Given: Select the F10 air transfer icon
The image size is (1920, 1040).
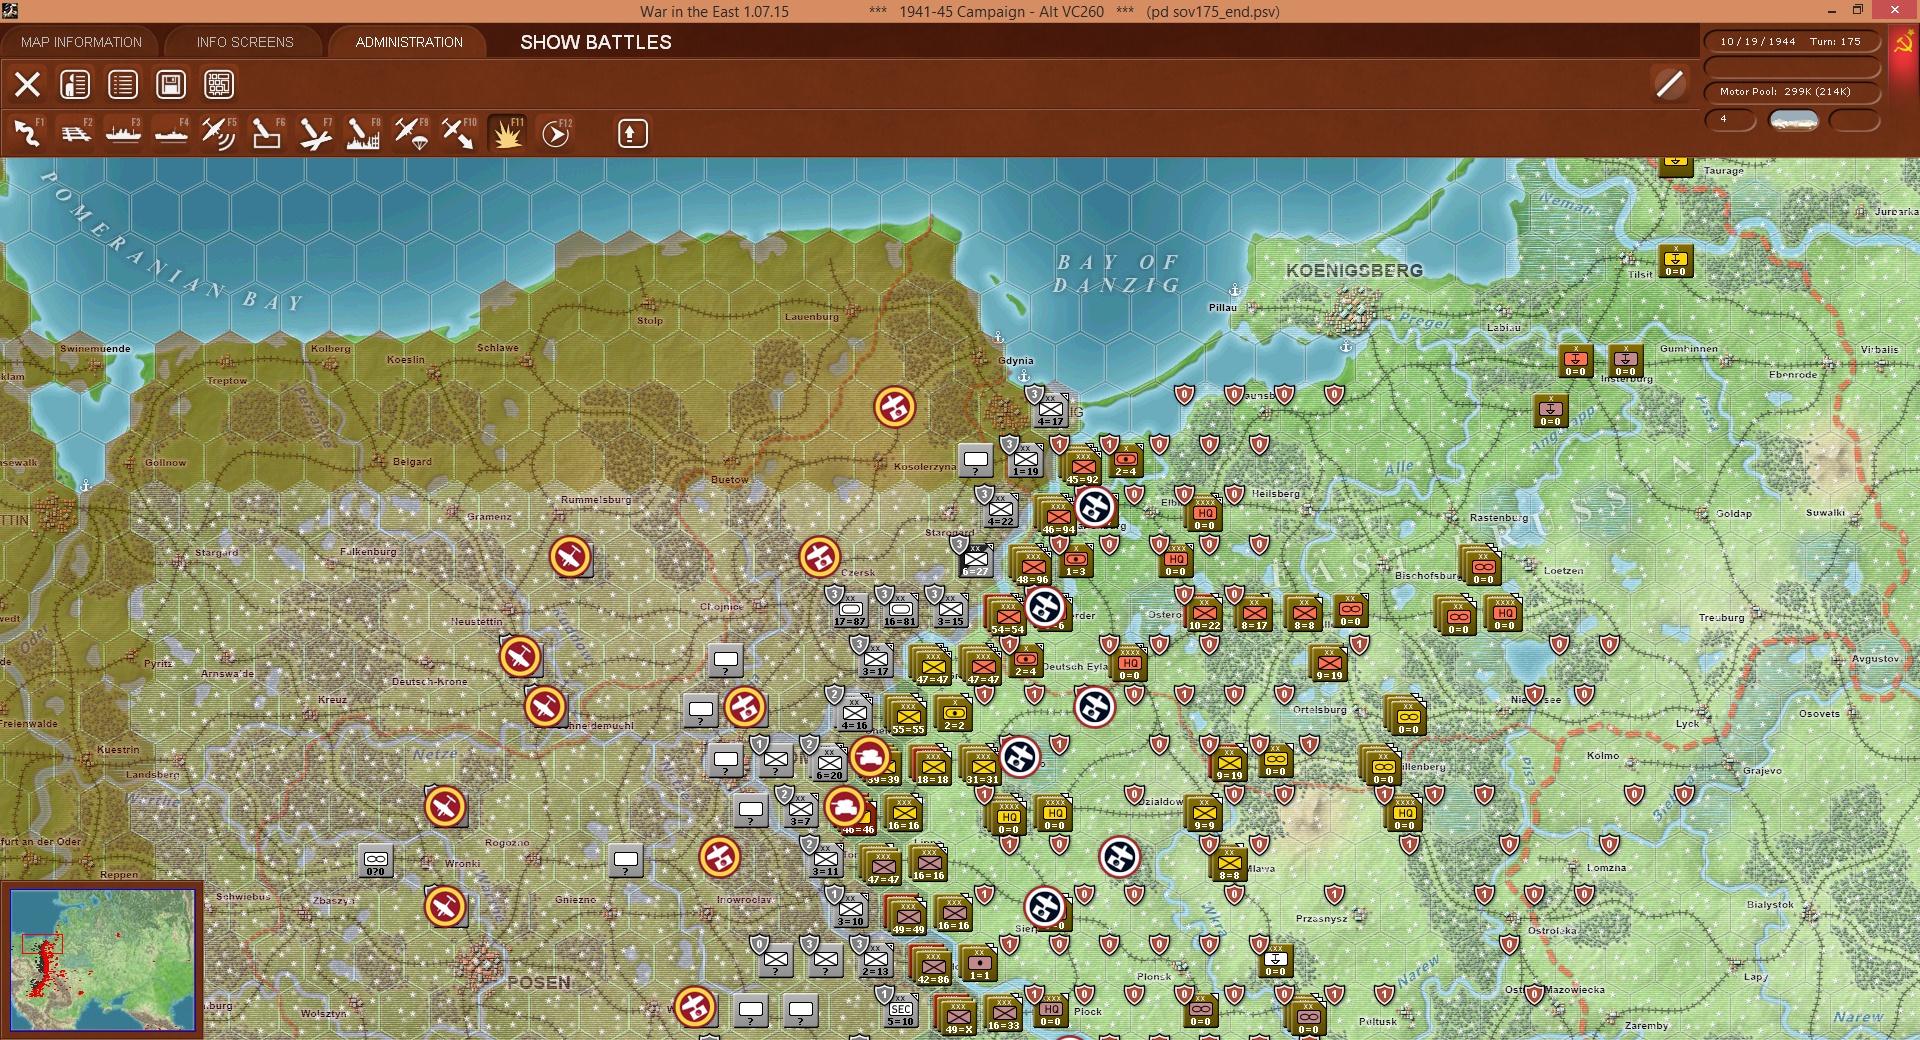Looking at the screenshot, I should 459,133.
